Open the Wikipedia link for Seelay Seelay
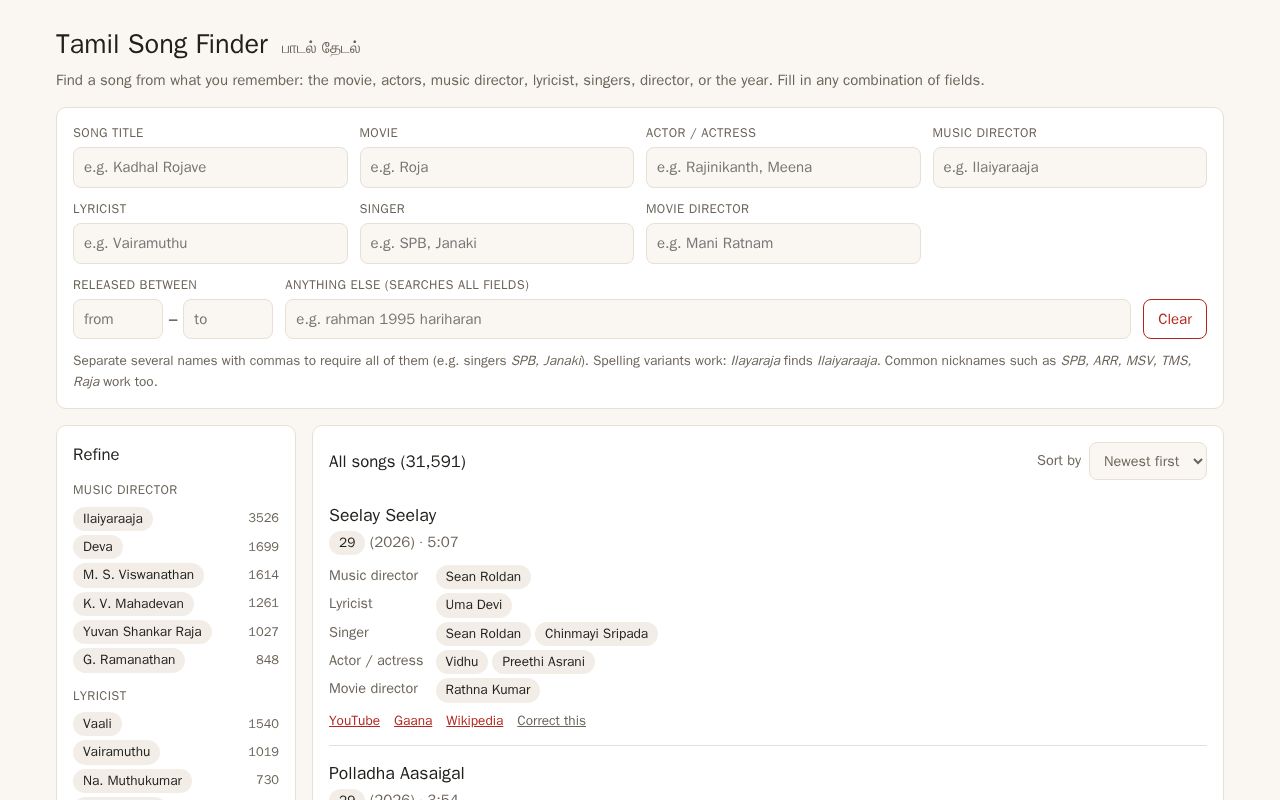 (474, 721)
